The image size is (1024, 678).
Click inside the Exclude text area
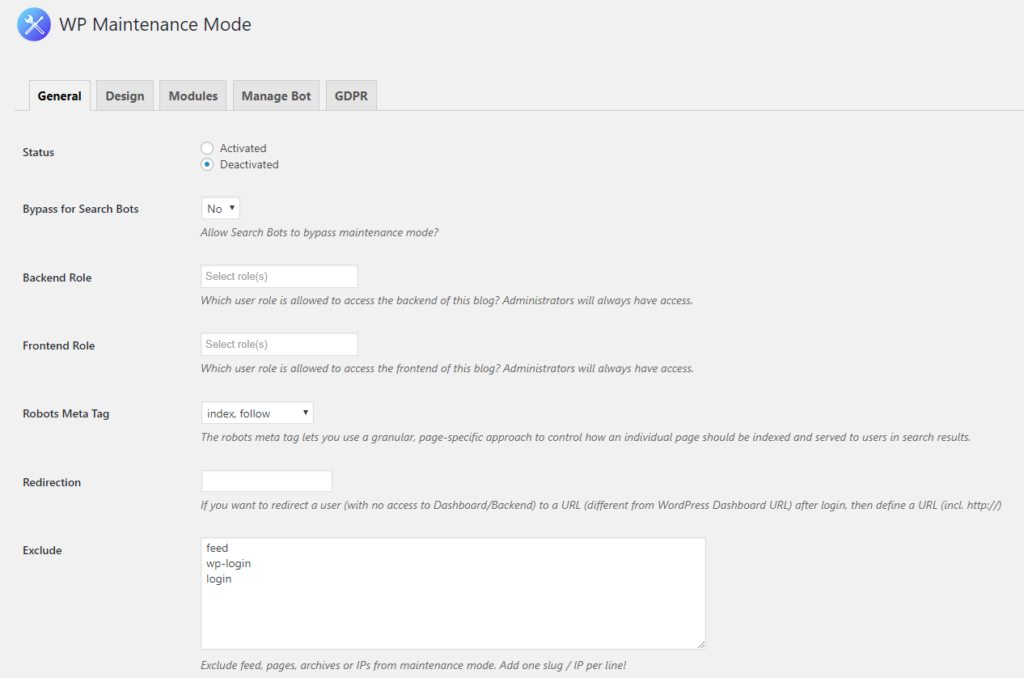[450, 600]
